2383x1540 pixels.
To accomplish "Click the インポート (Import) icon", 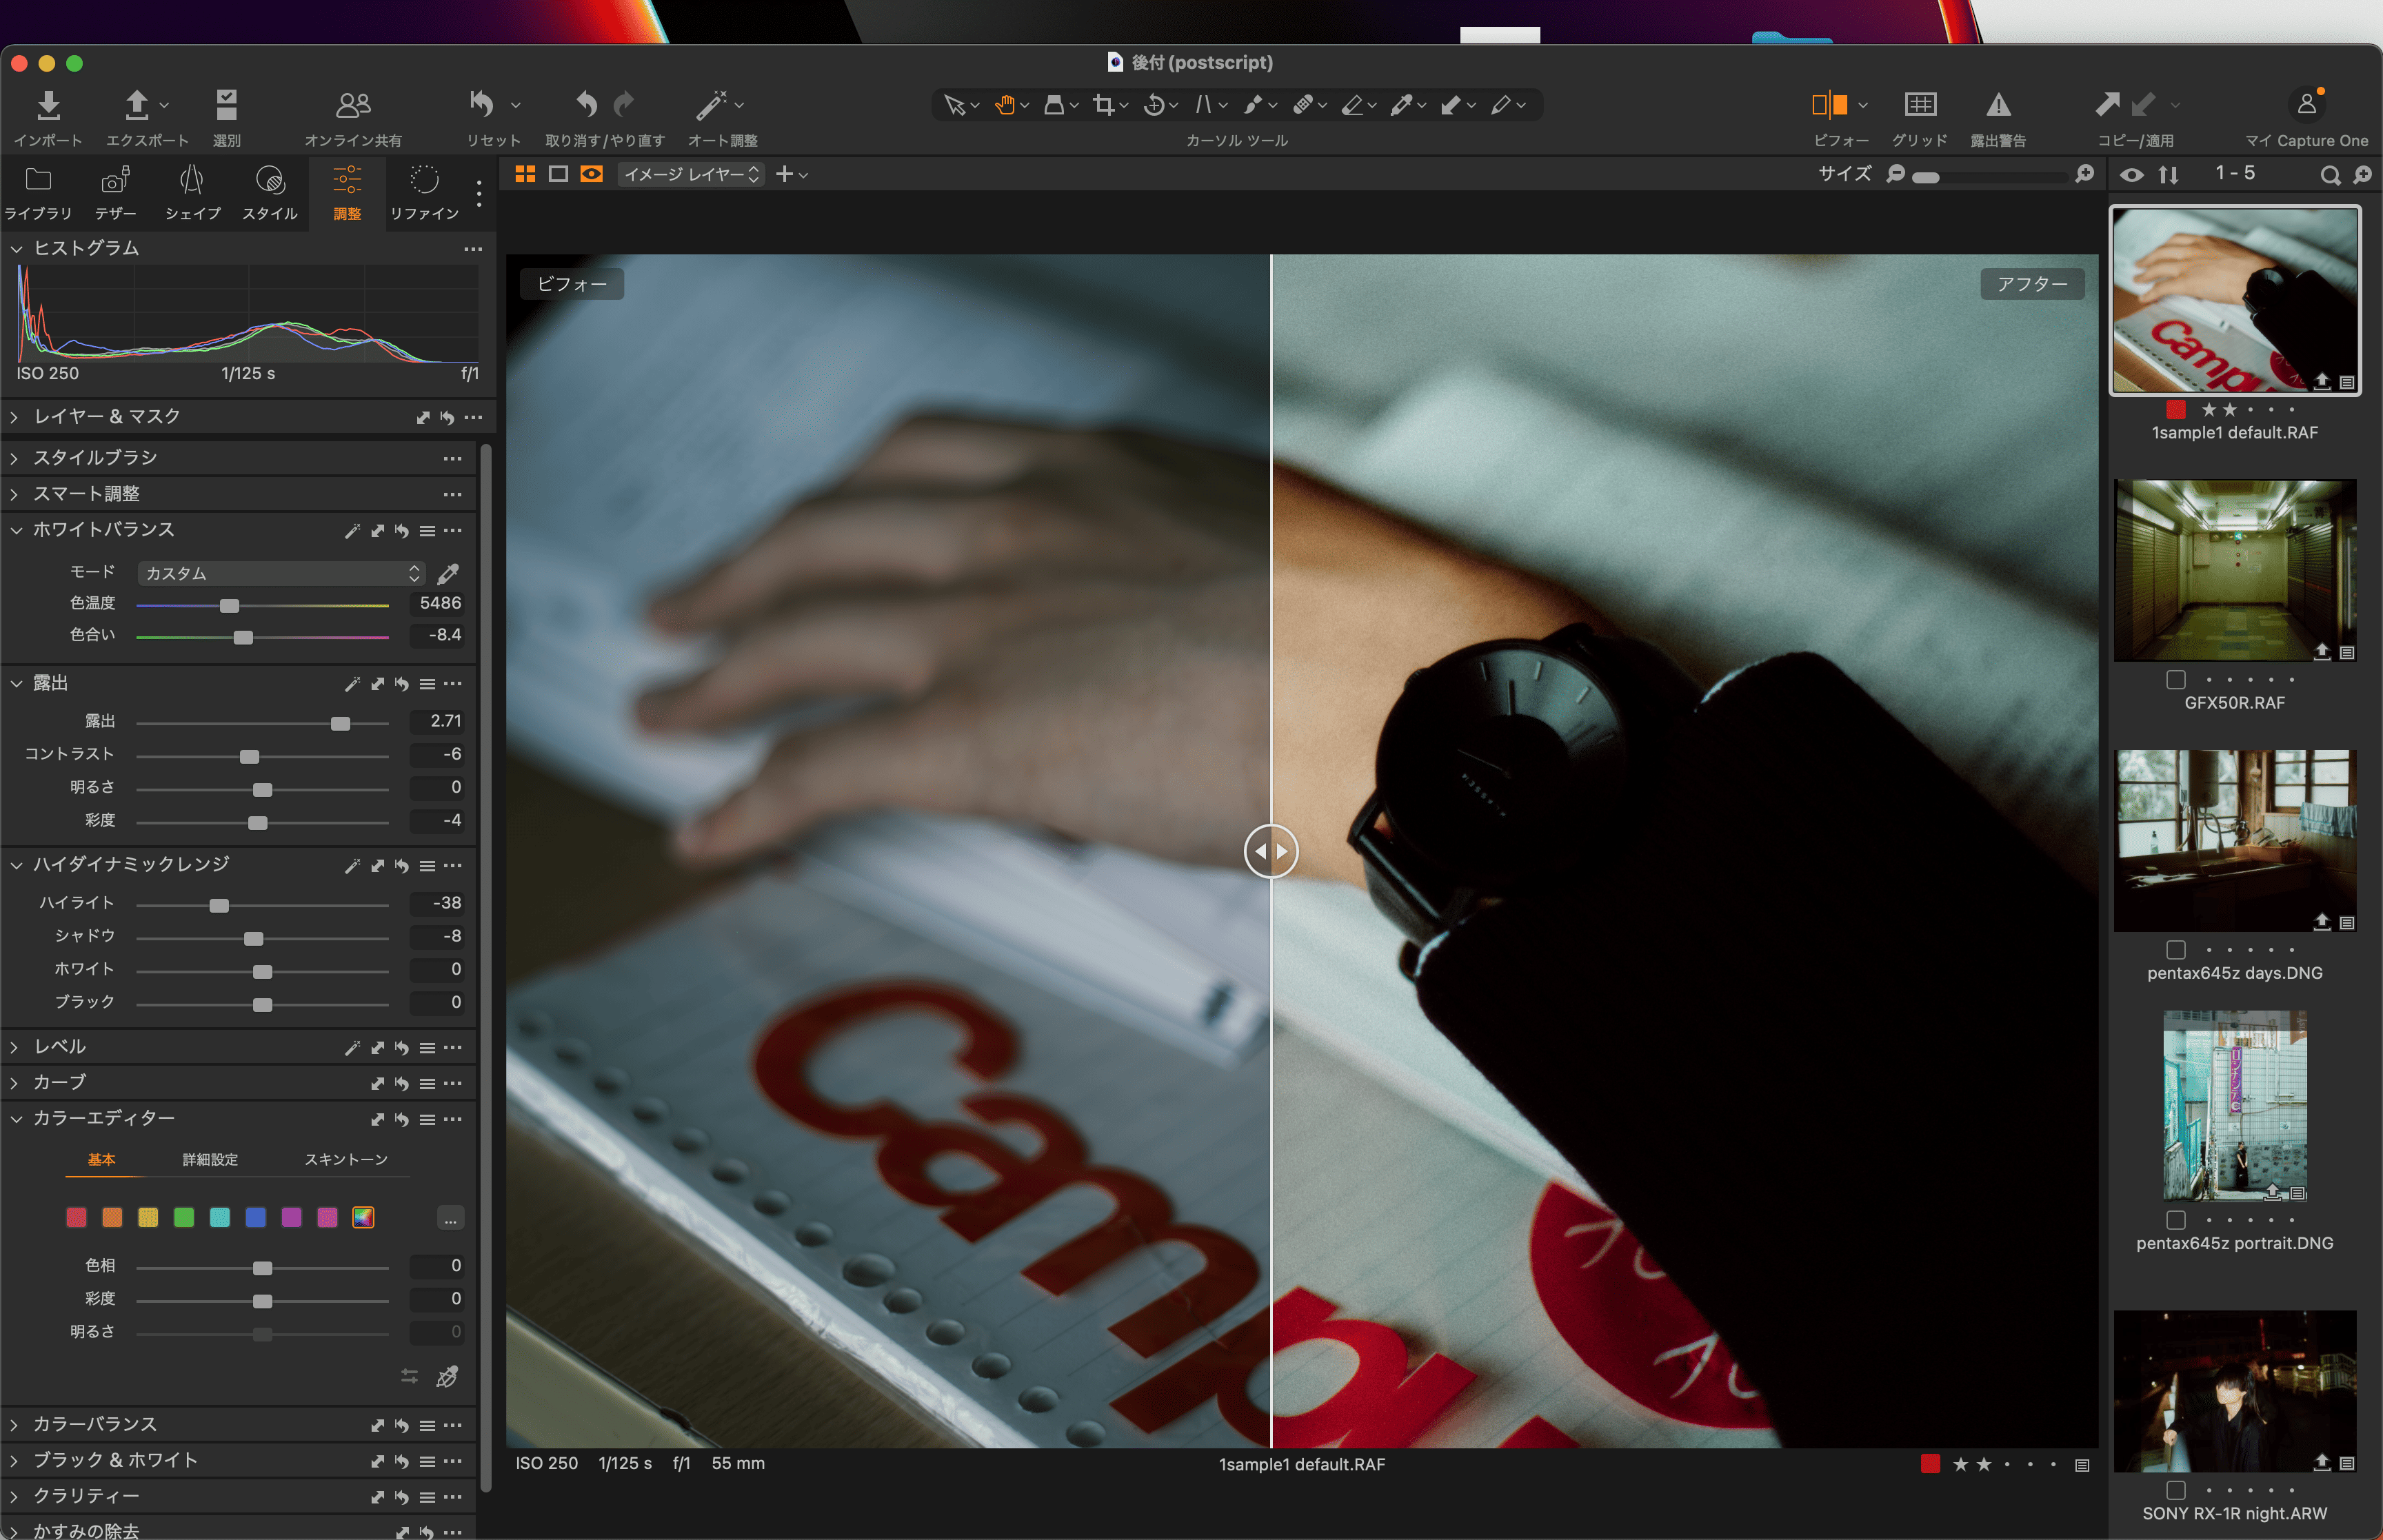I will pos(48,105).
